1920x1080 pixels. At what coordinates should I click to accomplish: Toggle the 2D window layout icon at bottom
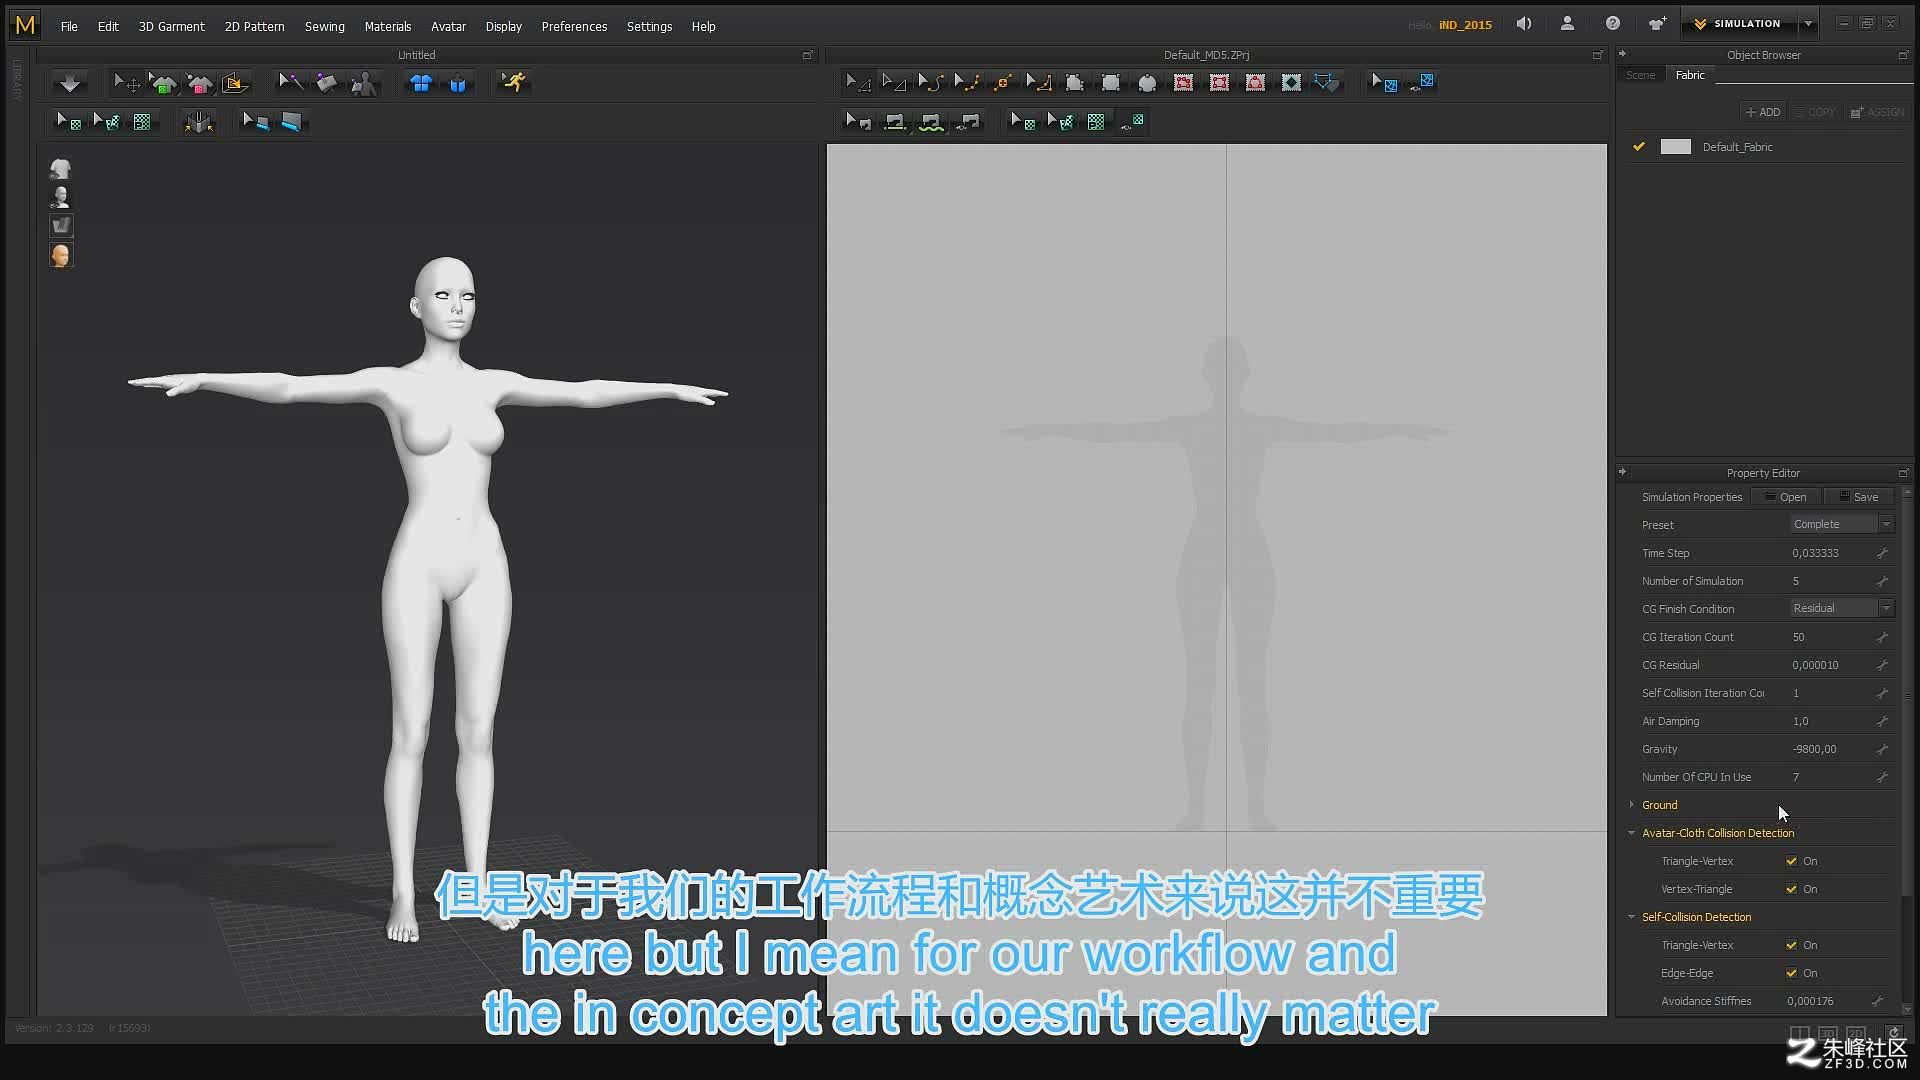click(1856, 1034)
